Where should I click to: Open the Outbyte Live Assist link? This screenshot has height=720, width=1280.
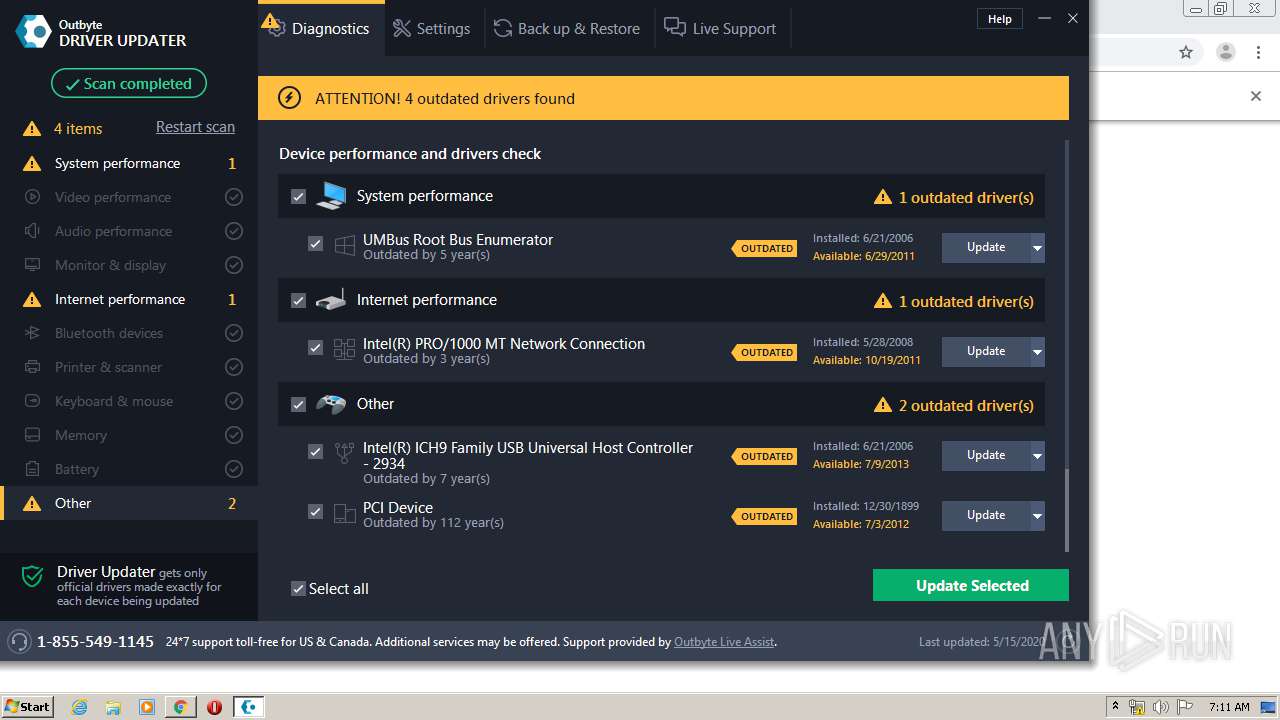pos(724,642)
